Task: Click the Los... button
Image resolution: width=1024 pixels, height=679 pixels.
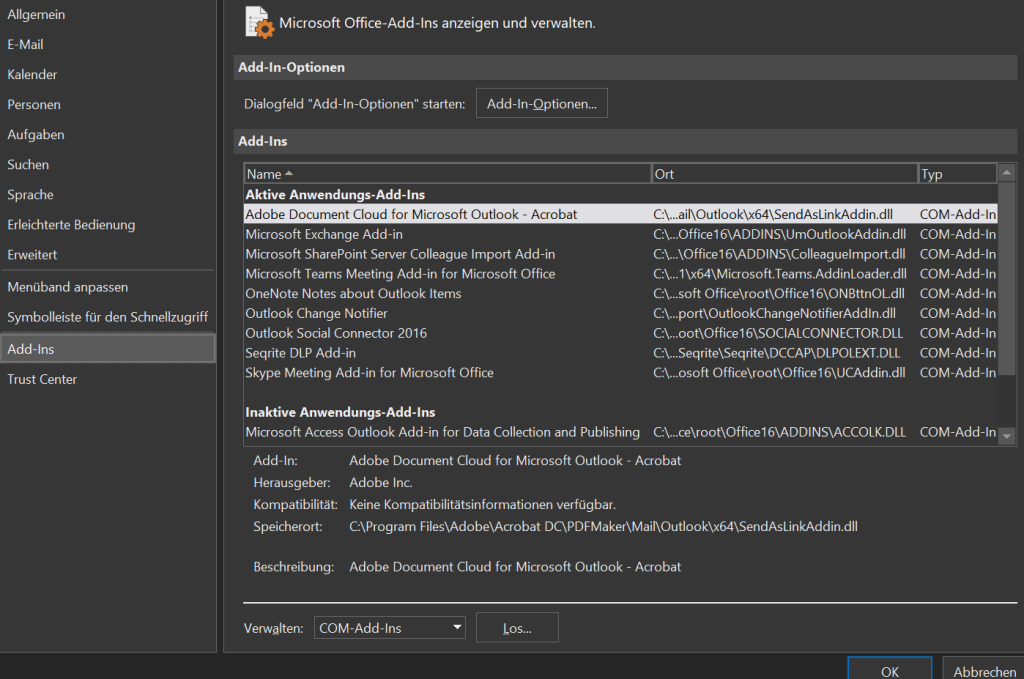Action: tap(517, 628)
